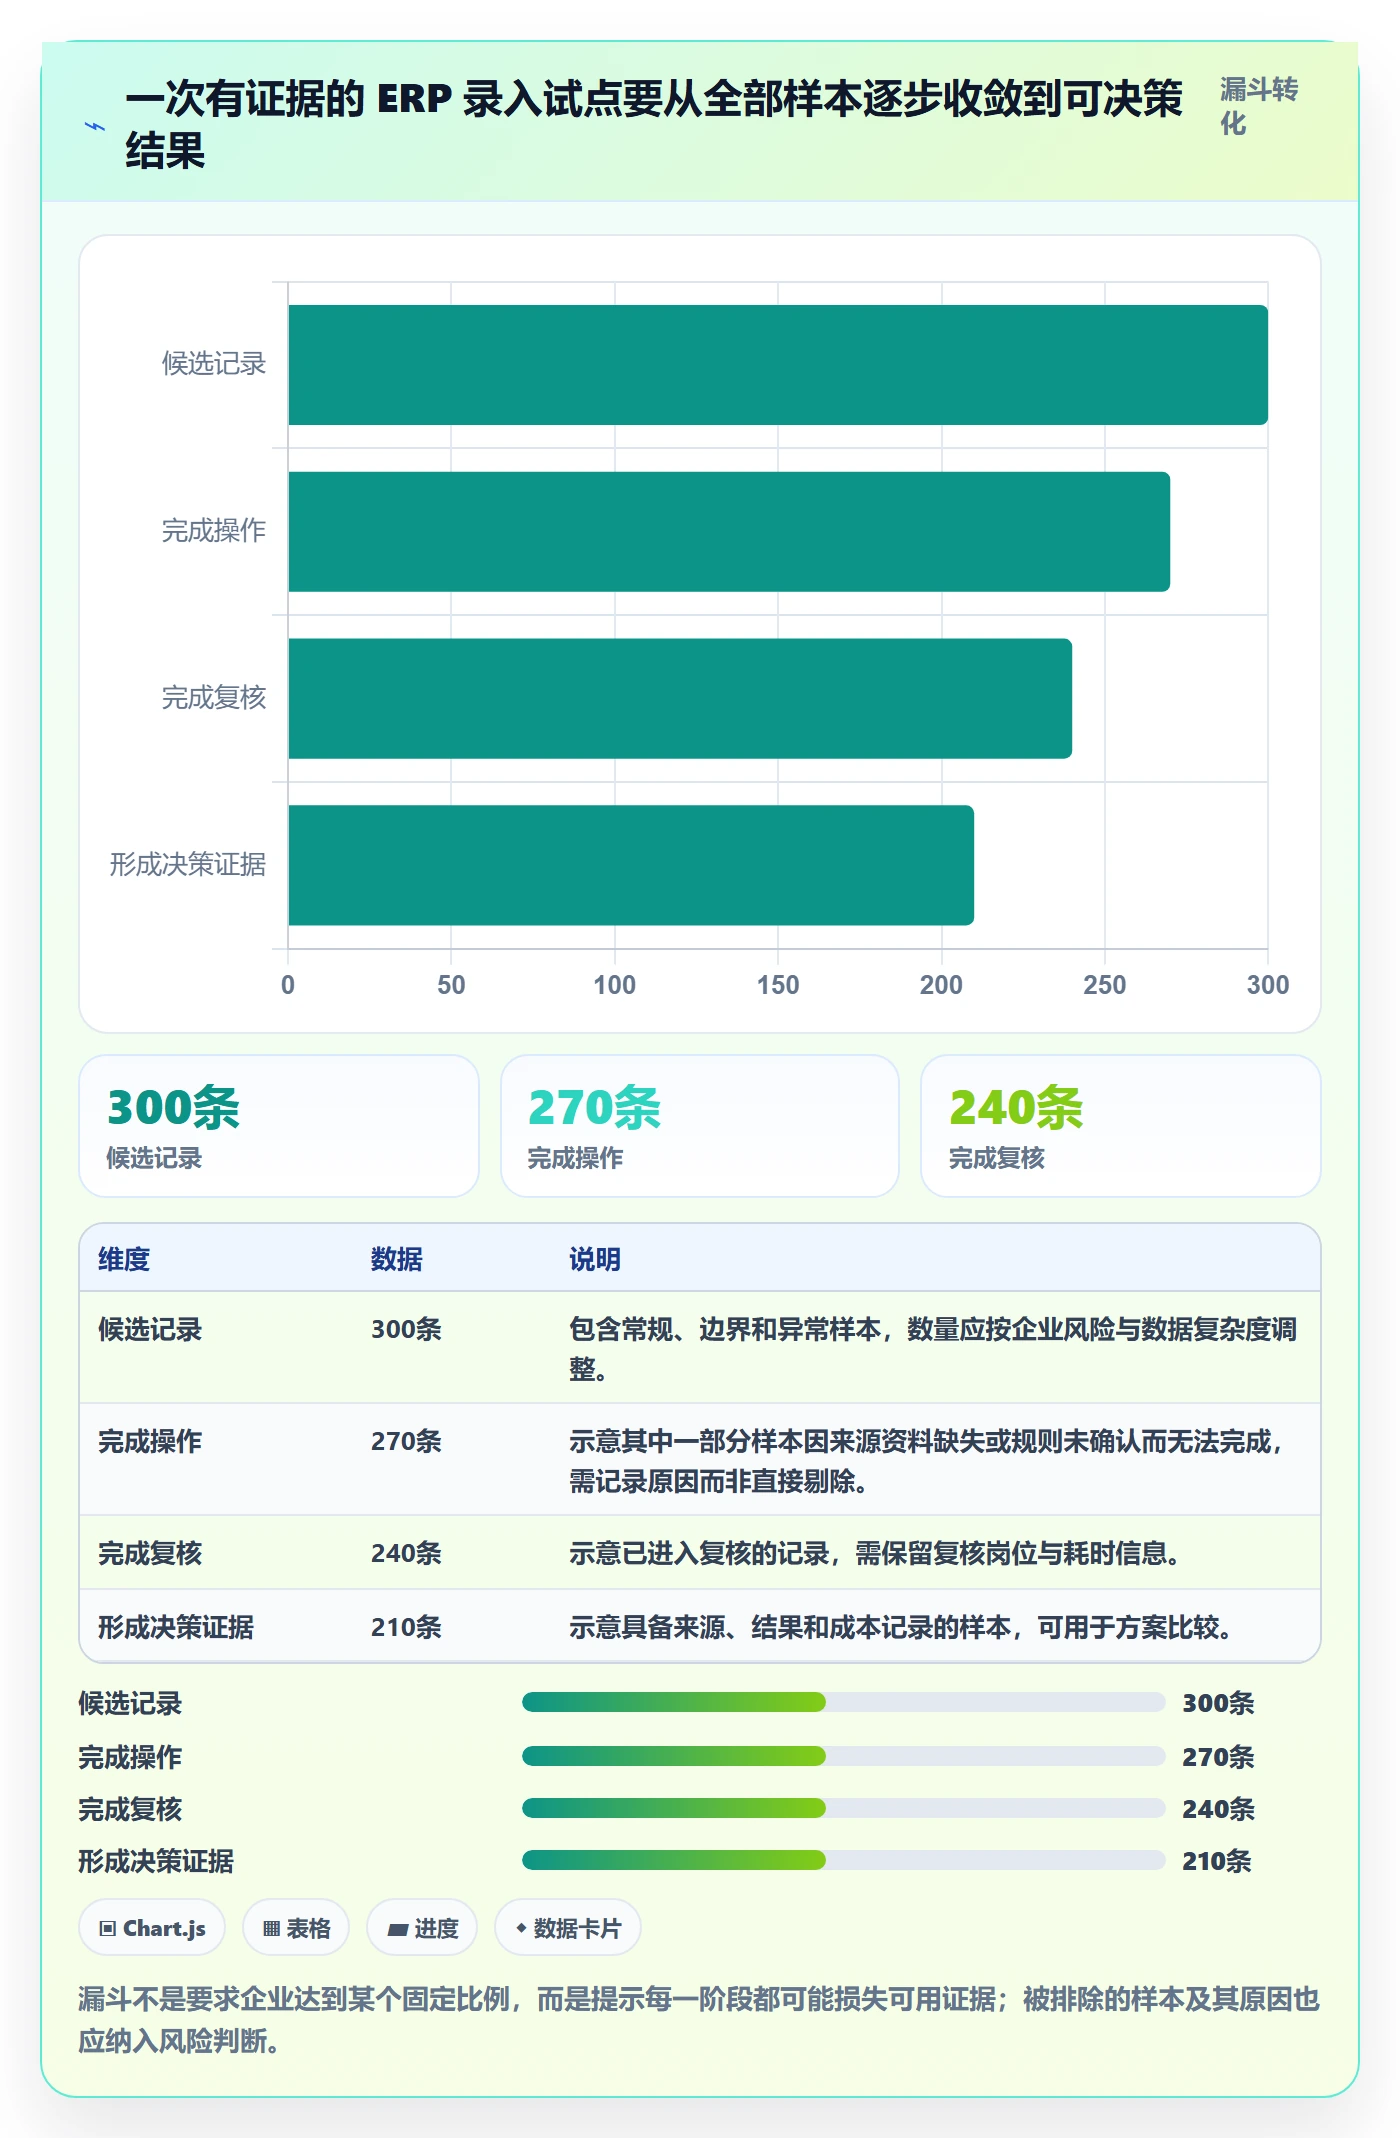This screenshot has height=2138, width=1400.
Task: Select the 形成决策证据 table row label
Action: pos(176,1627)
